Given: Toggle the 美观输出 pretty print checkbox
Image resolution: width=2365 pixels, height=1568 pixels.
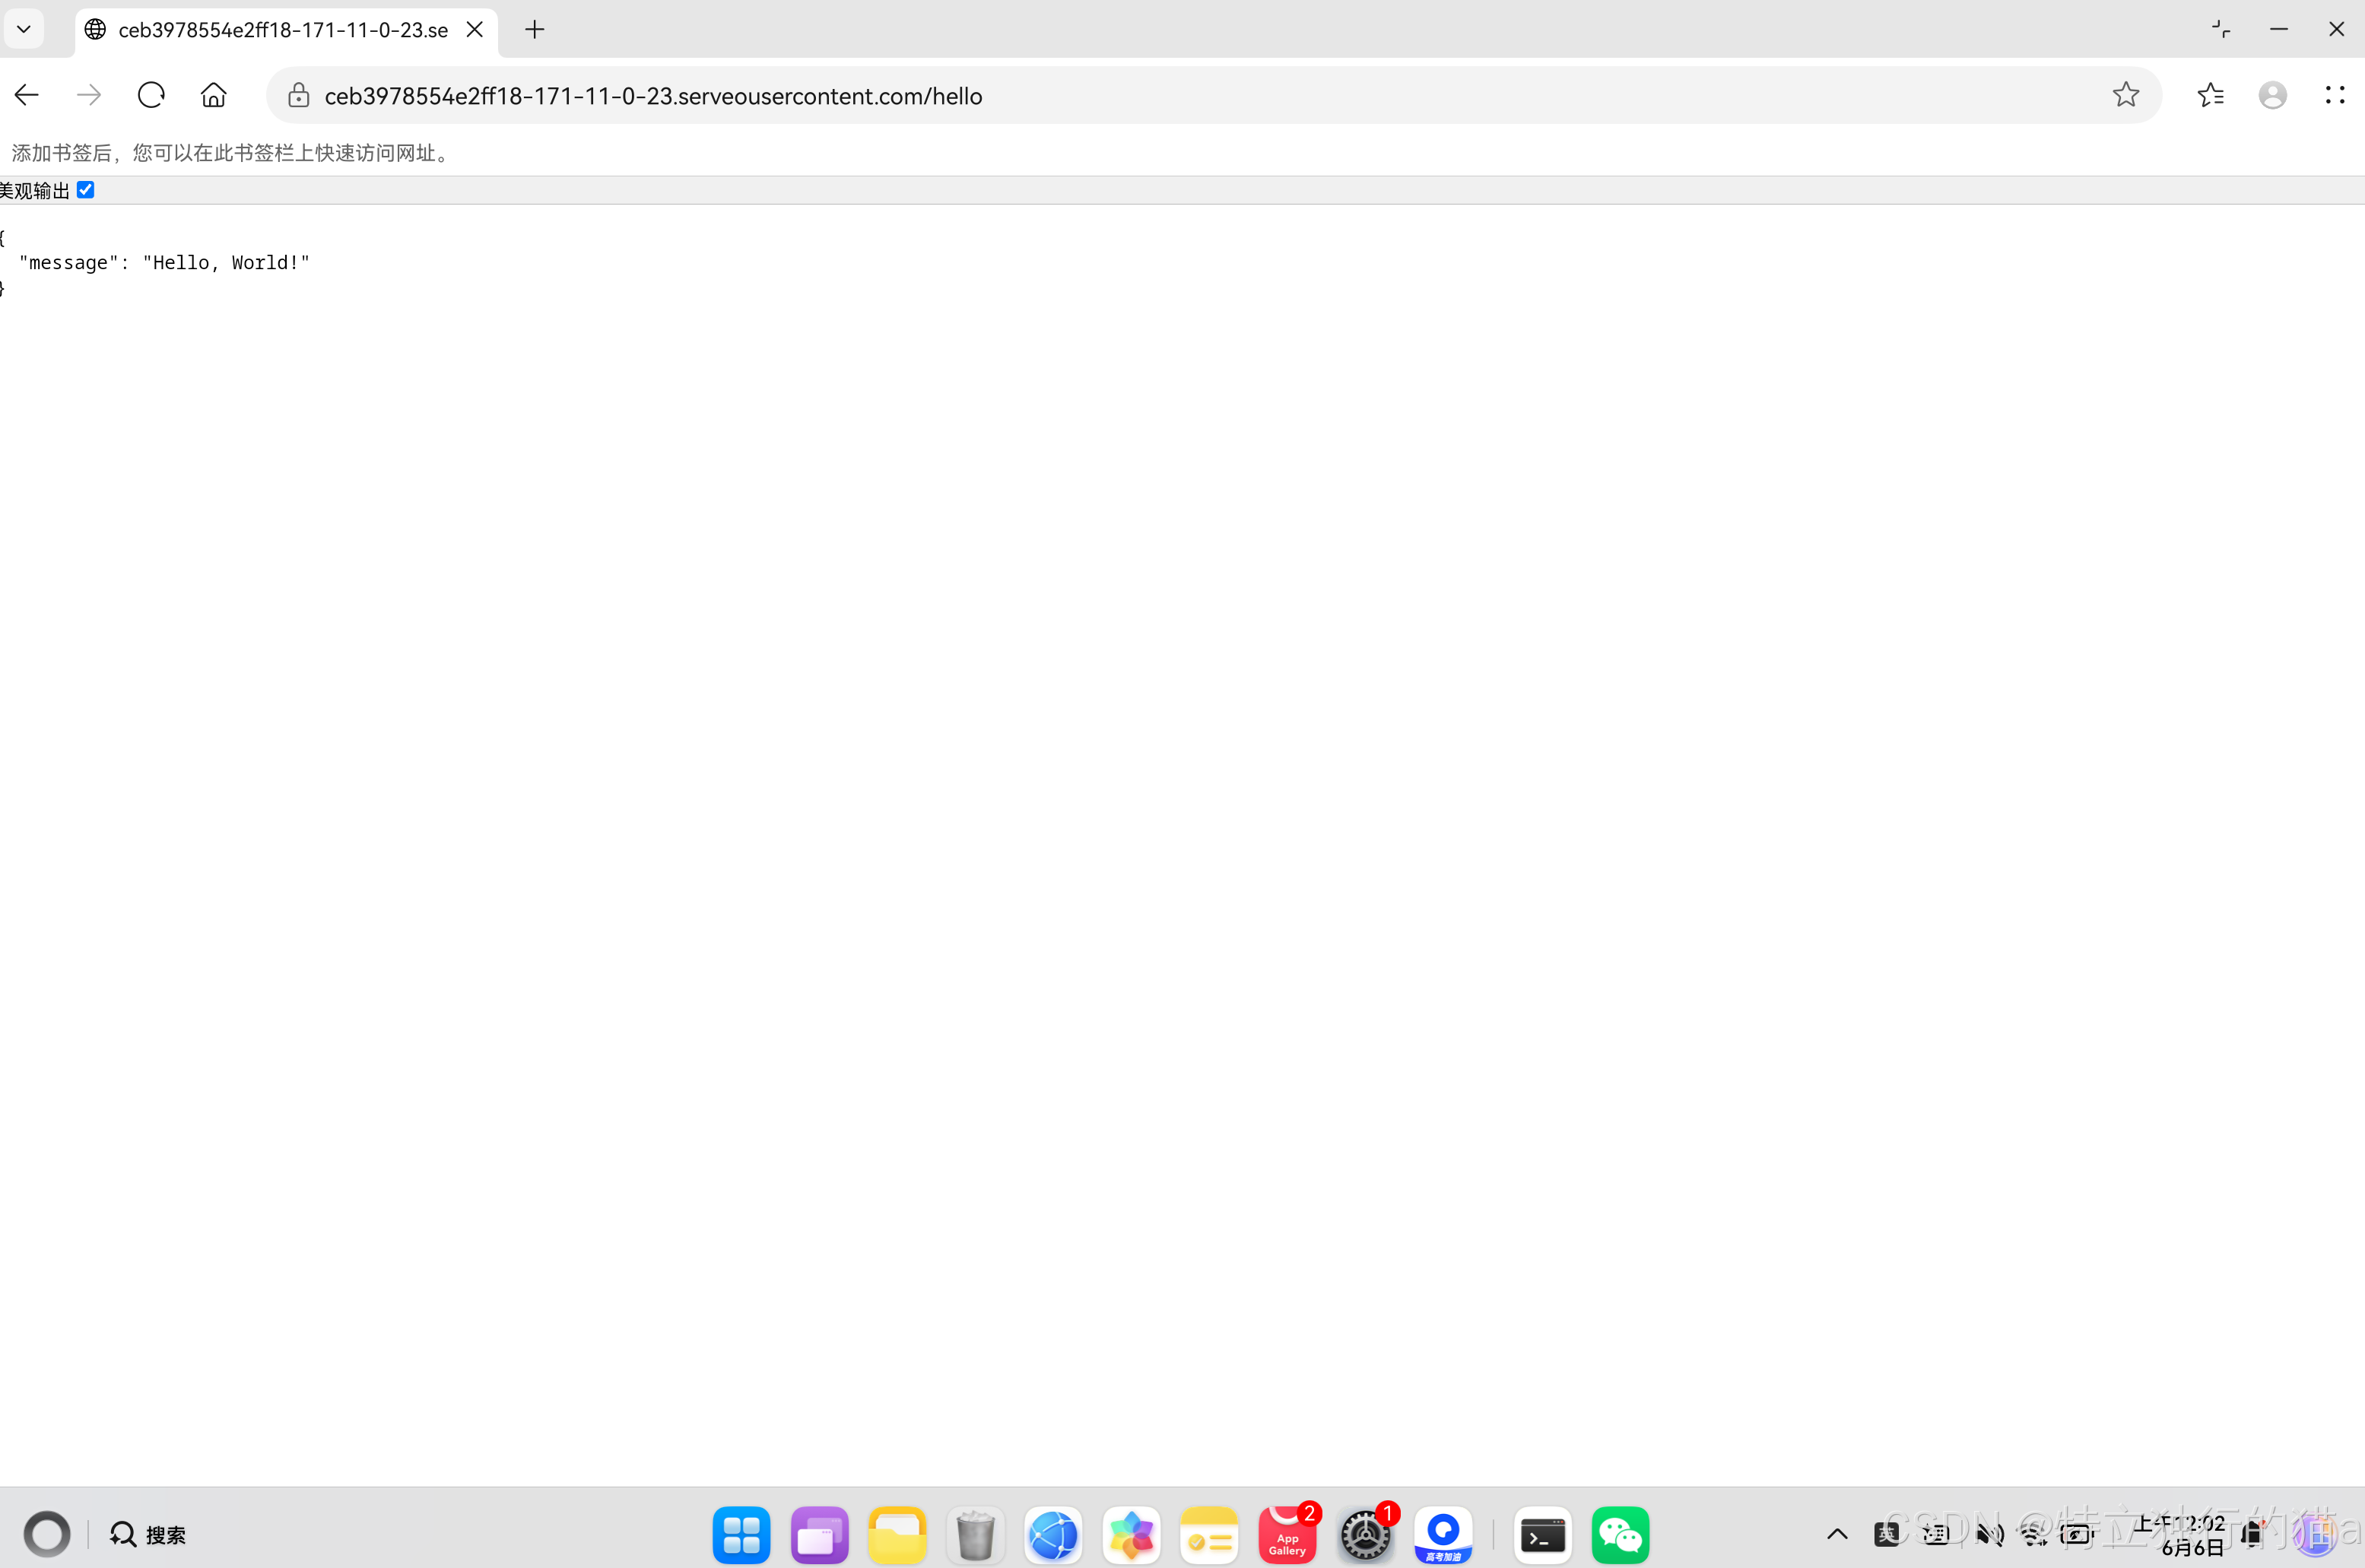Looking at the screenshot, I should [x=86, y=190].
